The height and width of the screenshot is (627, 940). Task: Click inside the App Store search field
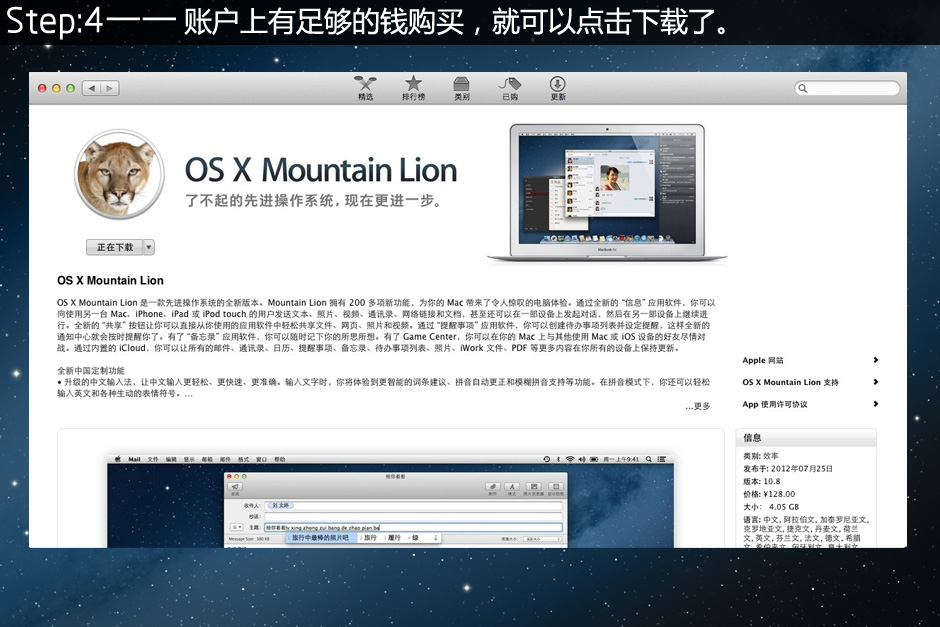click(847, 88)
